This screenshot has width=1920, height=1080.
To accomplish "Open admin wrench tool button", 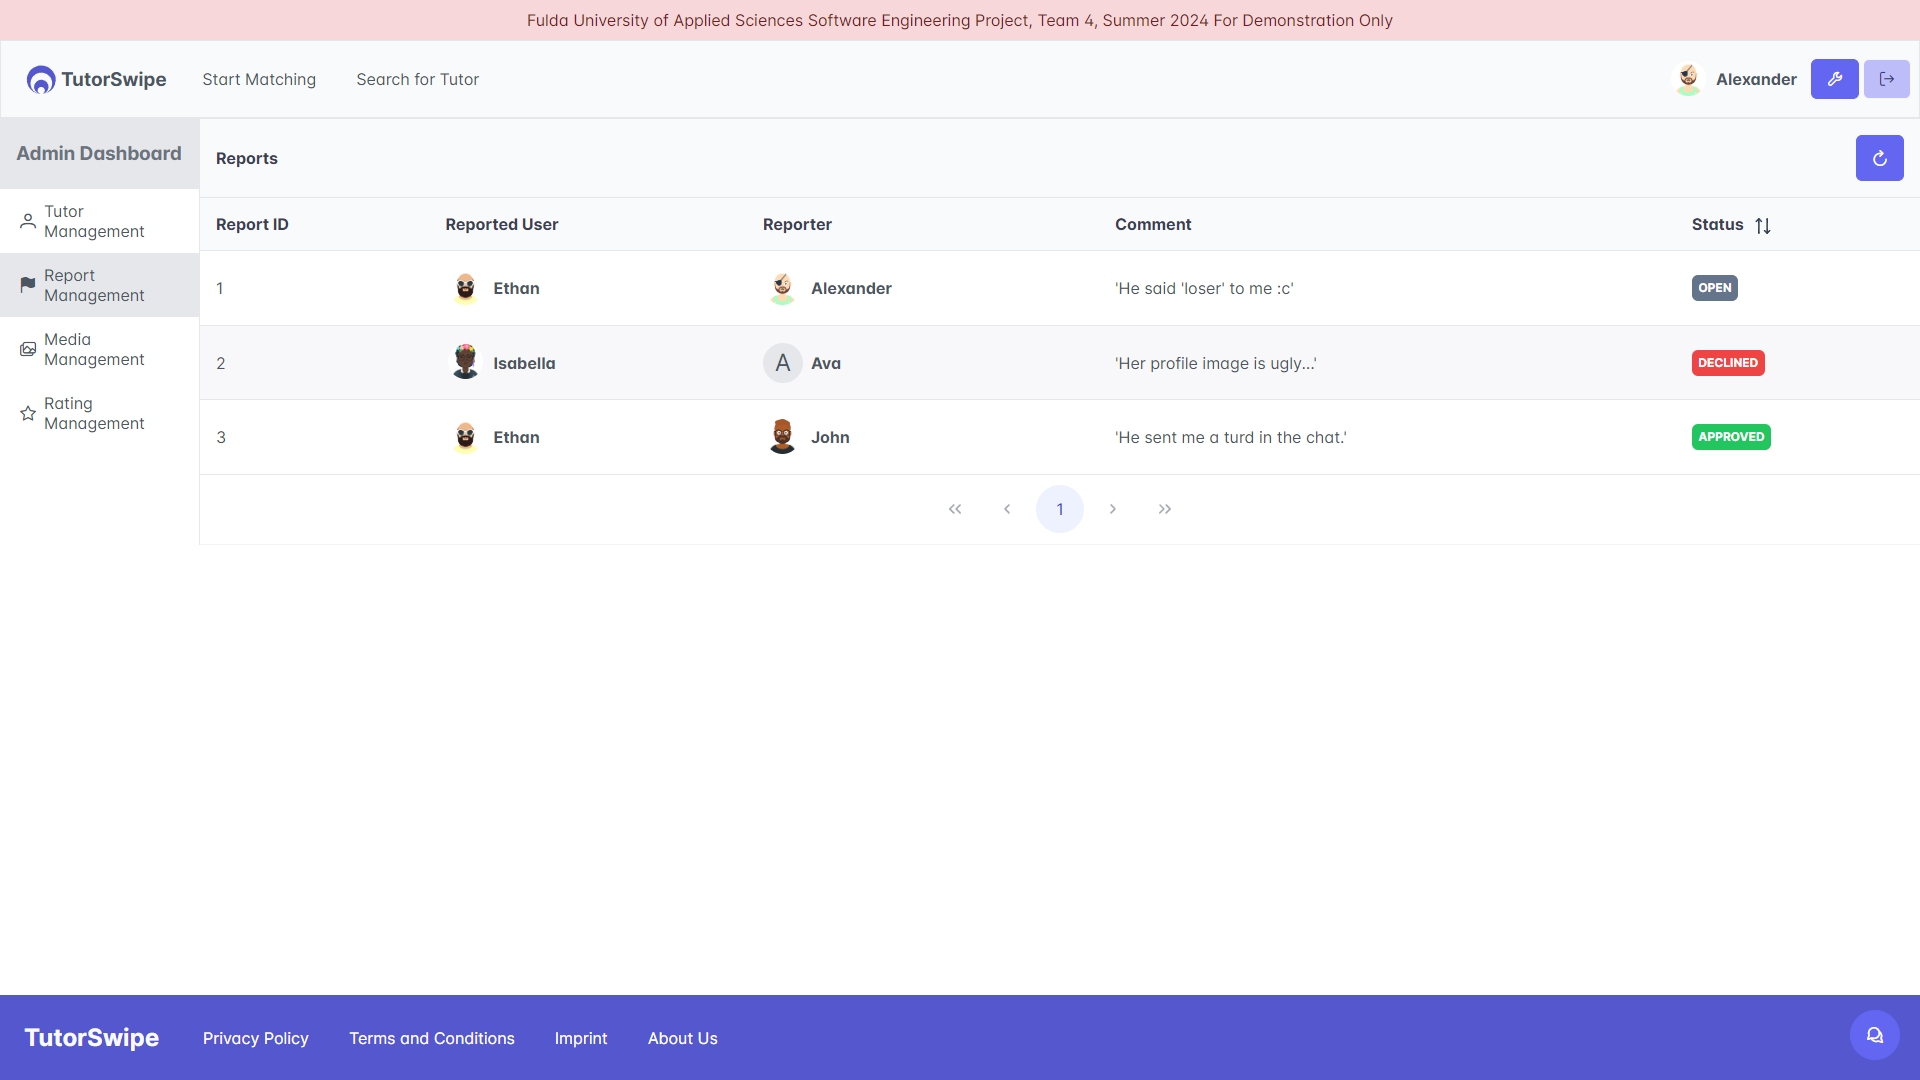I will [1834, 79].
